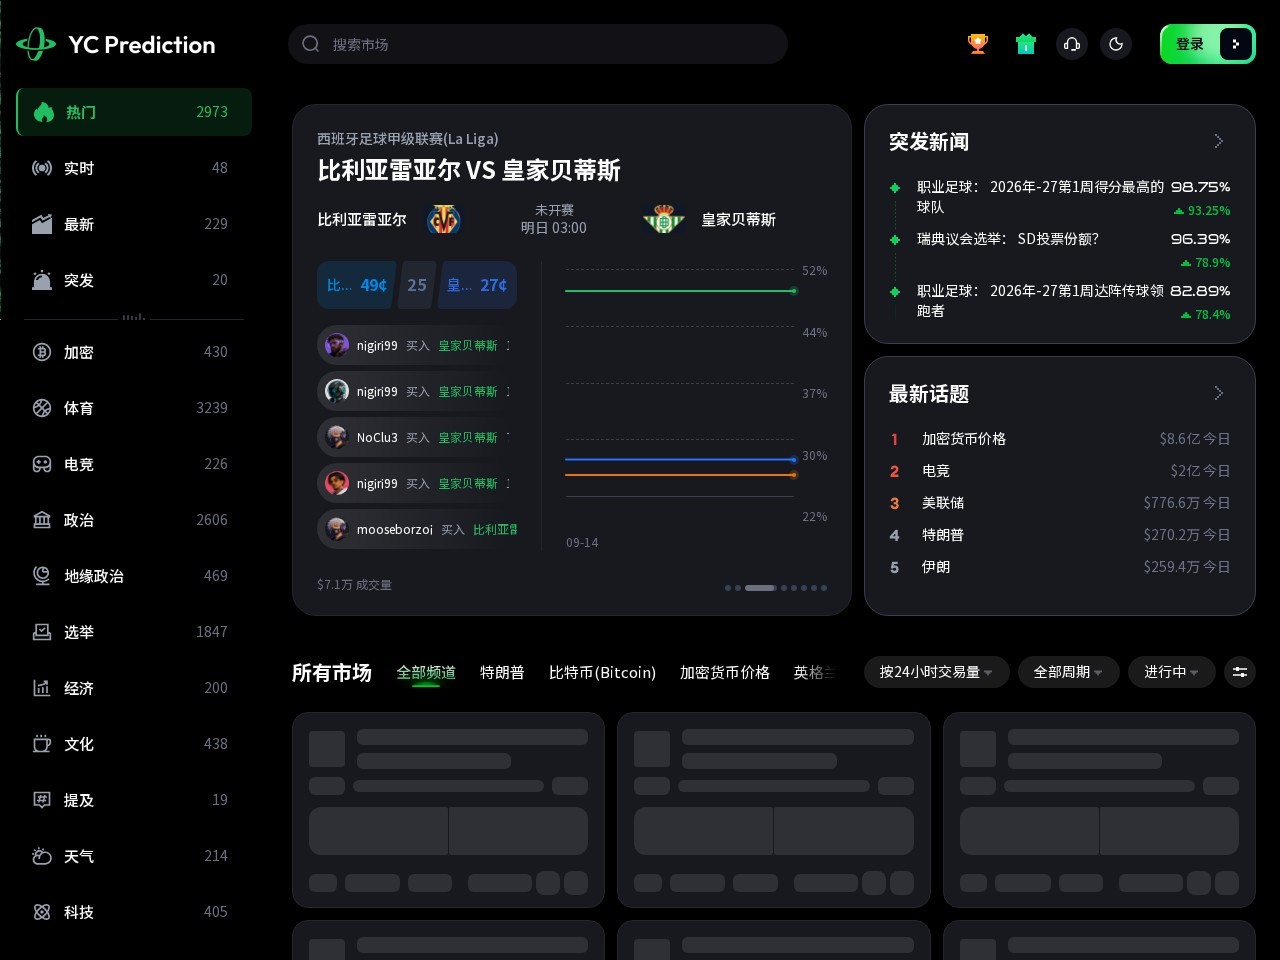1280x960 pixels.
Task: Open 进行中 status dropdown
Action: coord(1171,672)
